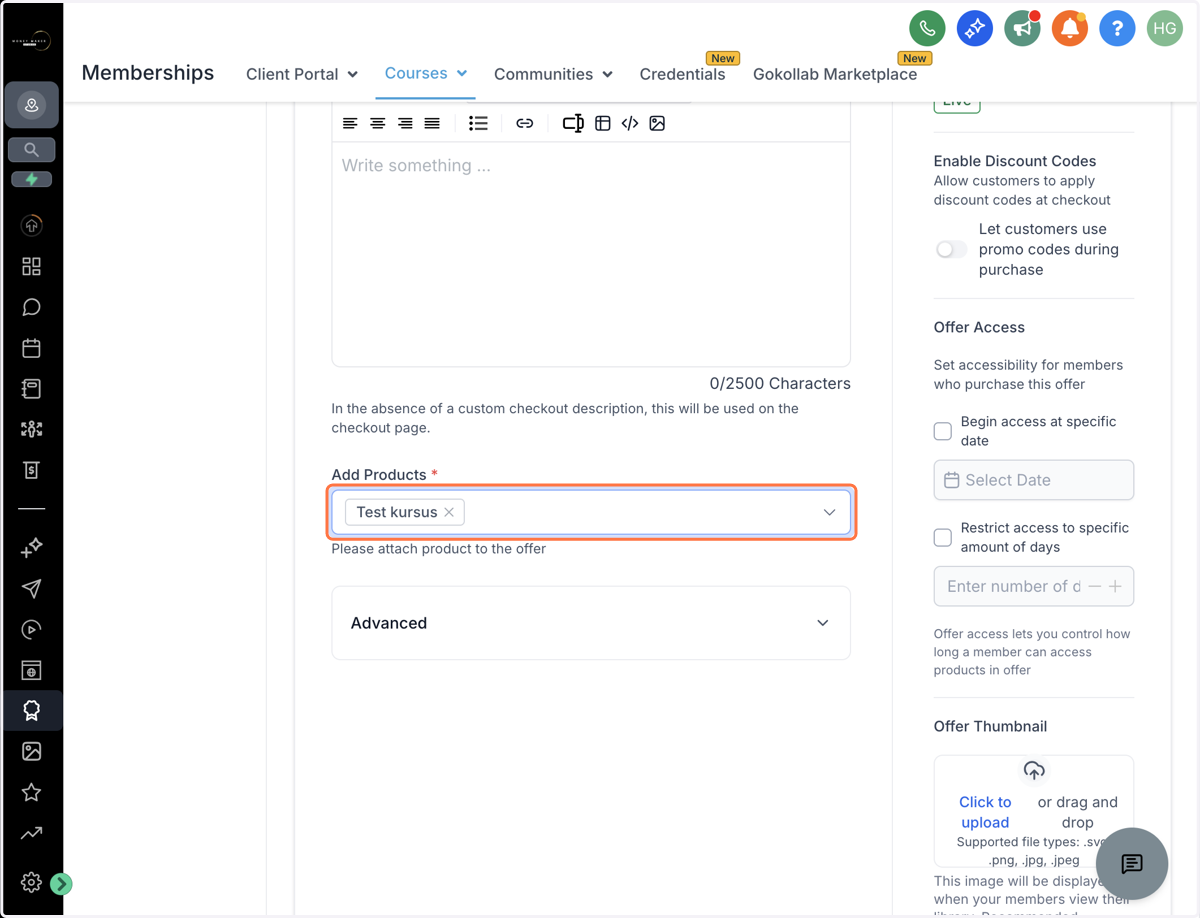Viewport: 1200px width, 918px height.
Task: Click the embed video icon in editor toolbar
Action: (573, 123)
